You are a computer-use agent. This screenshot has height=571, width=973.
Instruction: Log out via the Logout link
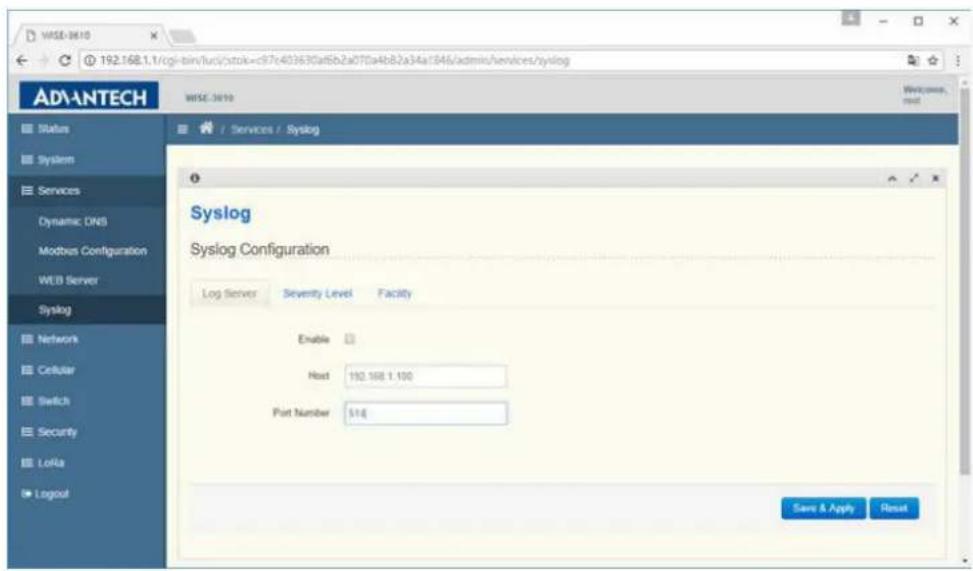(x=45, y=493)
